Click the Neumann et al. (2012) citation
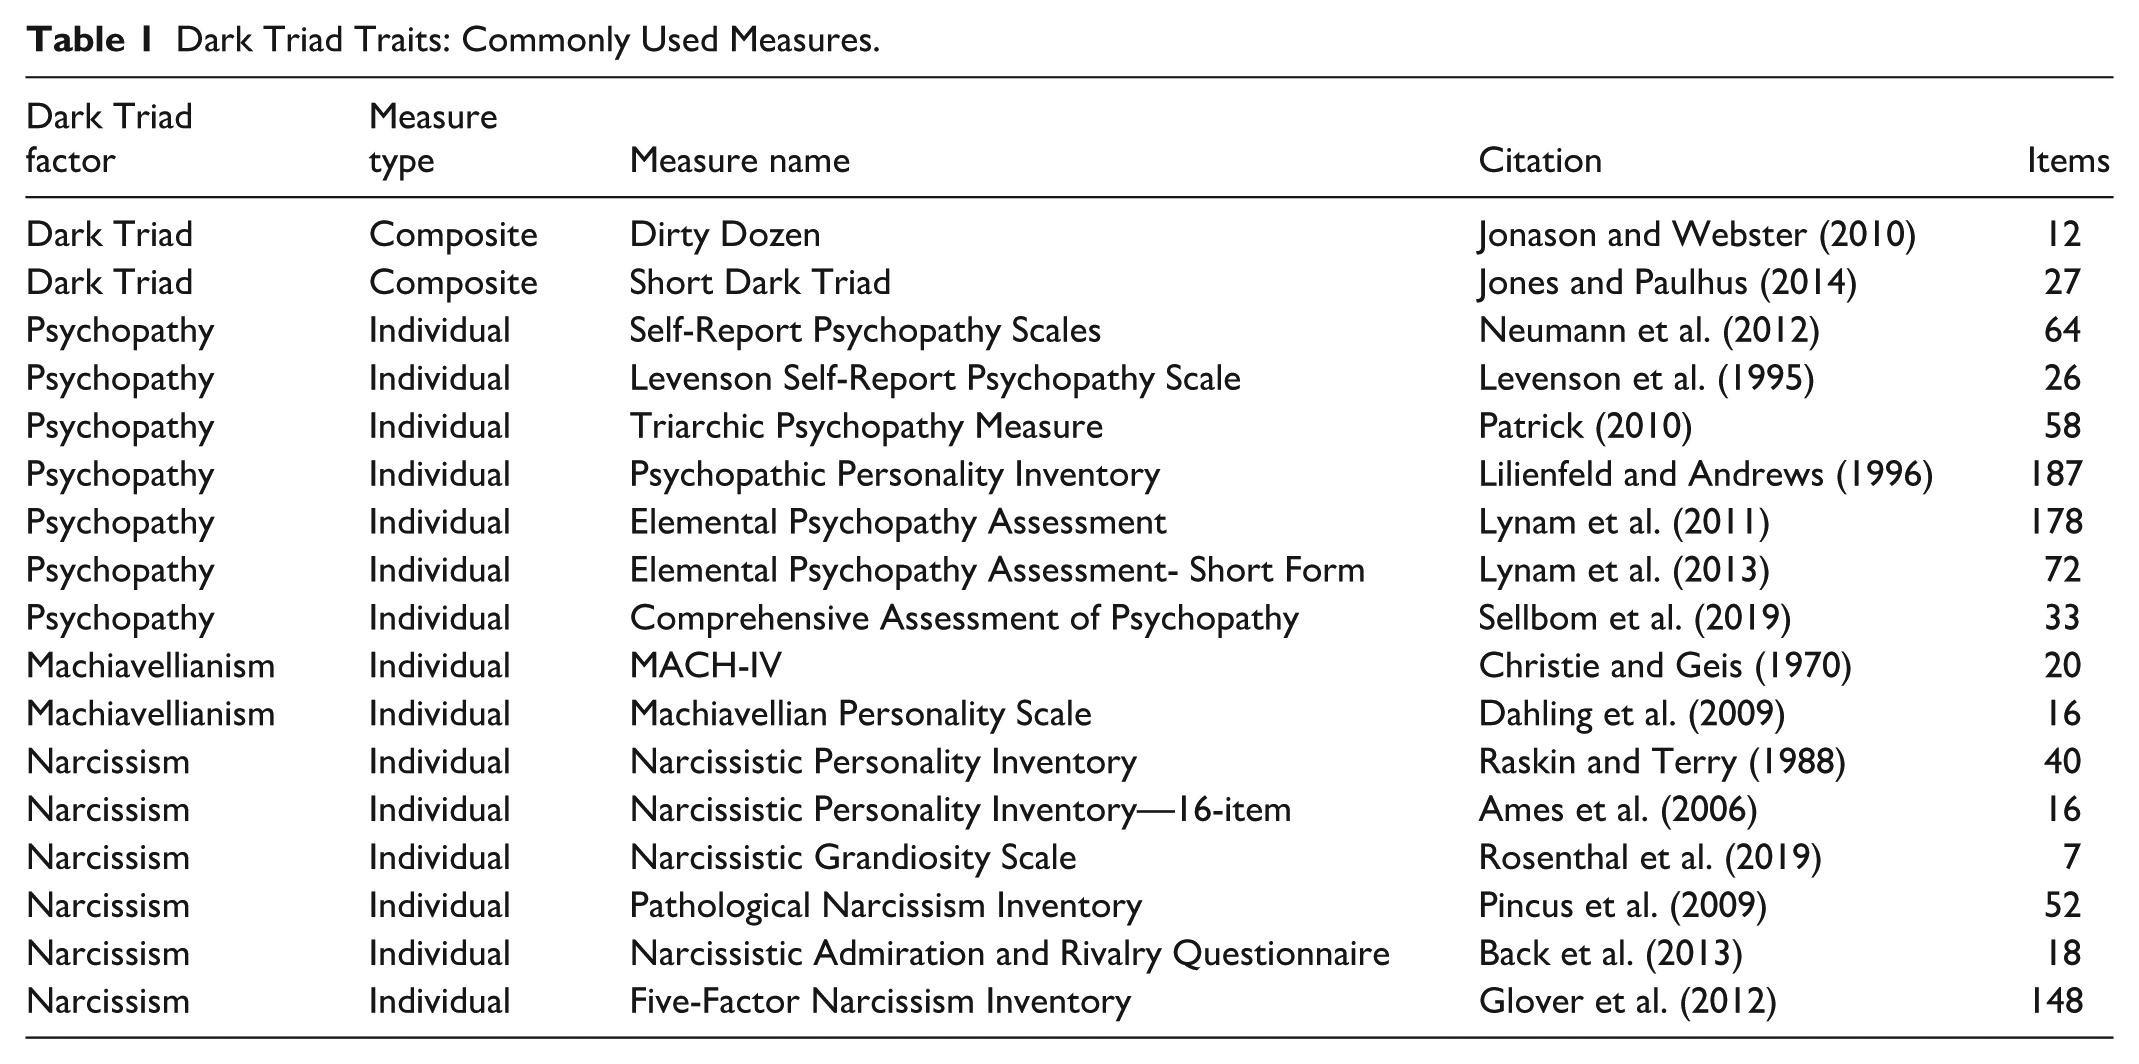 (x=1649, y=330)
